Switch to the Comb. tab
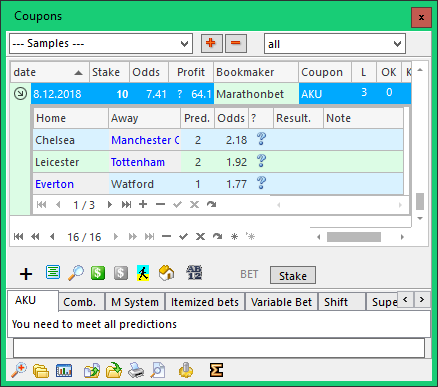Screen dimensions: 438x387 (x=81, y=302)
